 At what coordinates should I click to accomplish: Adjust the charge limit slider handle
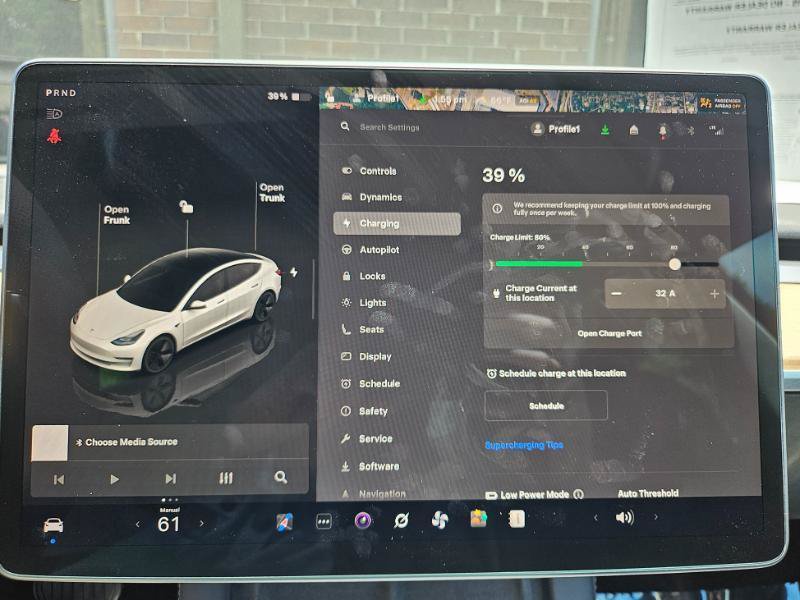coord(674,264)
